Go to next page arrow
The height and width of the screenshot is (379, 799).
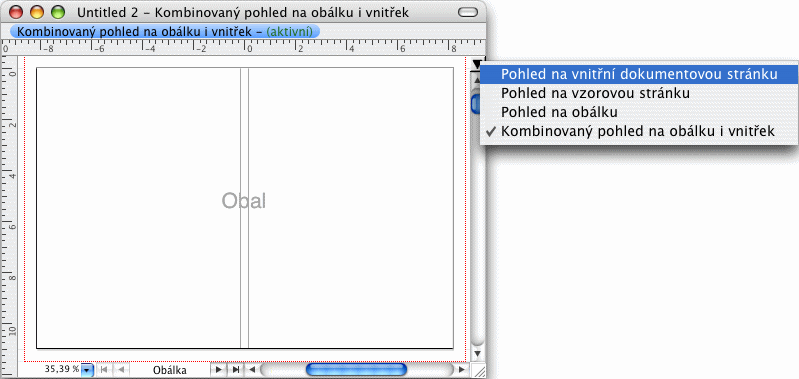tap(219, 369)
